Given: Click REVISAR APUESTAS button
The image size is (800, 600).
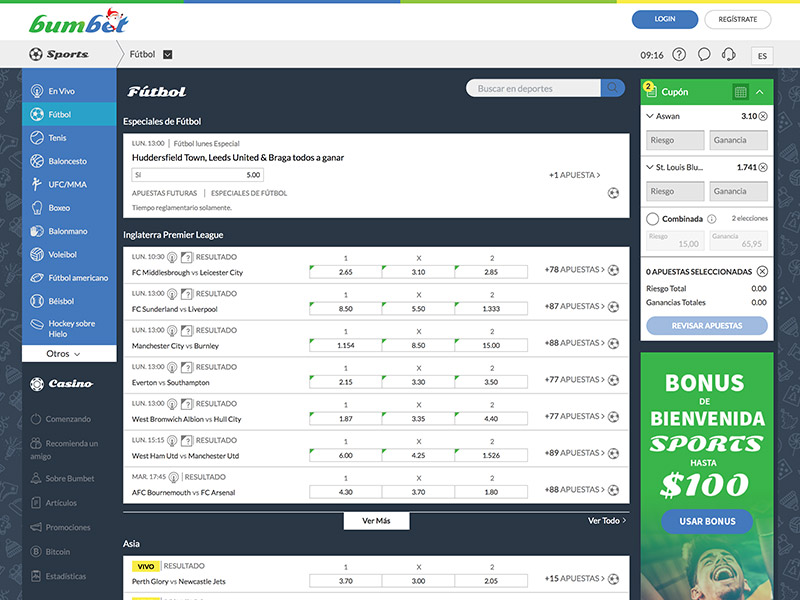Looking at the screenshot, I should [x=707, y=326].
